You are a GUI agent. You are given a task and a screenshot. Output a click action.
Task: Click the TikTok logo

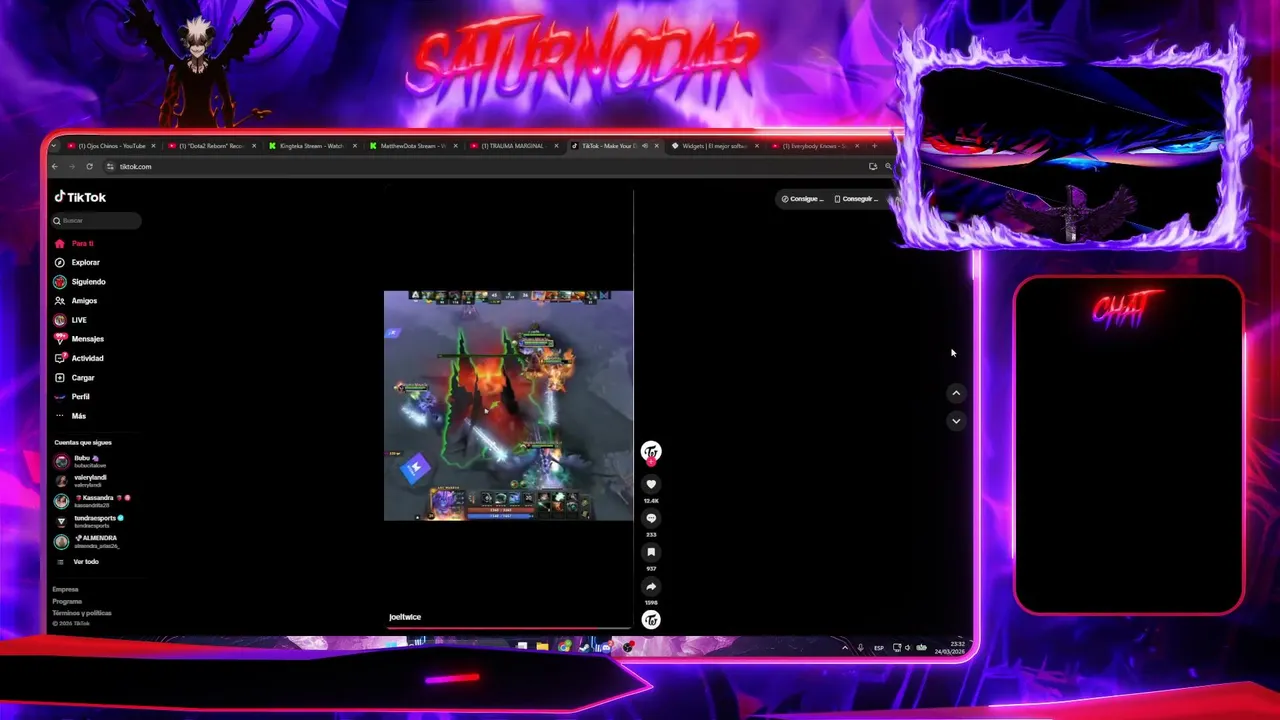[80, 197]
